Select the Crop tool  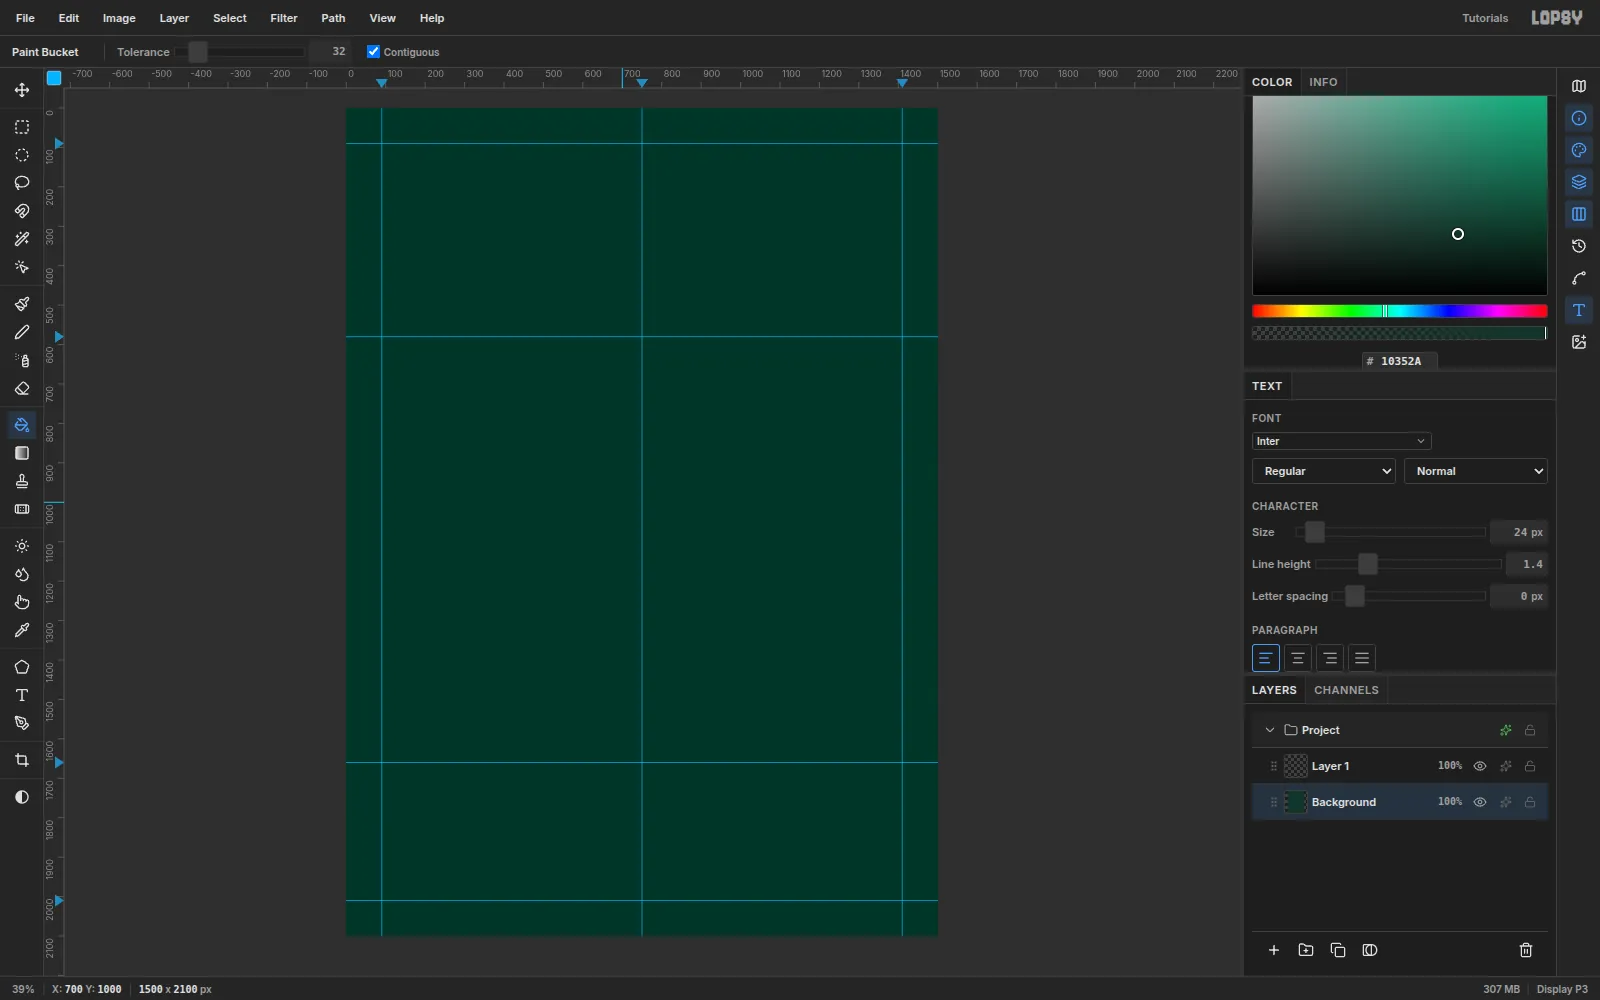21,760
